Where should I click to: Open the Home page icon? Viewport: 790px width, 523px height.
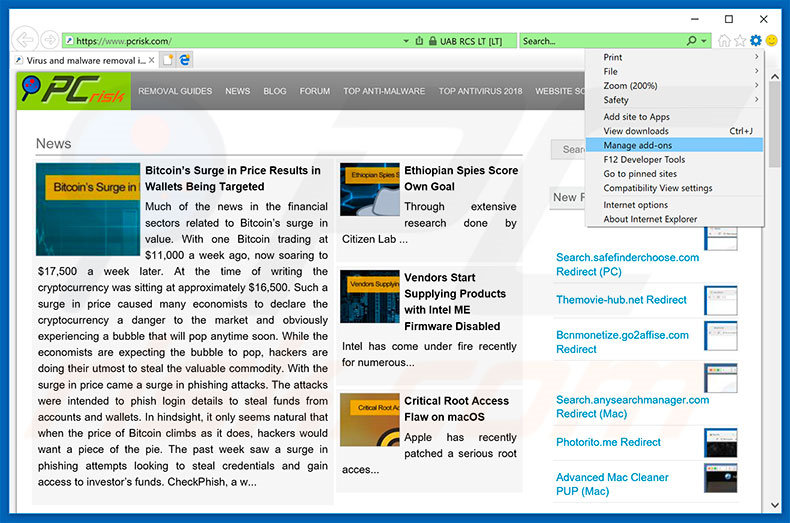(724, 41)
